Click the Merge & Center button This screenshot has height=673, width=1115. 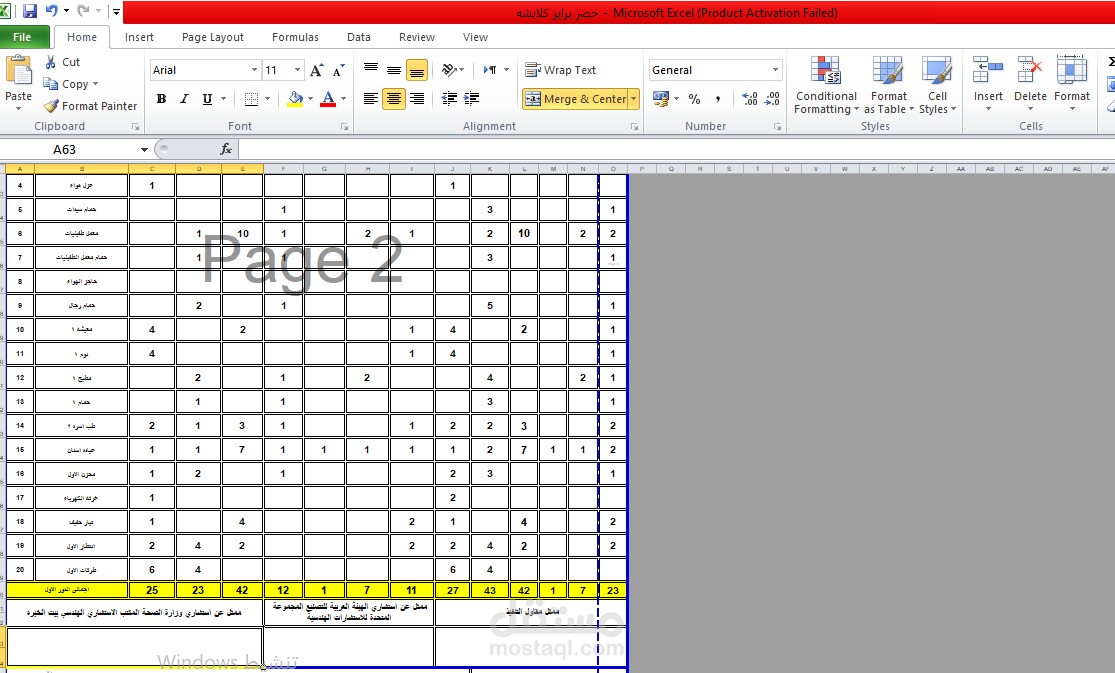pos(575,99)
